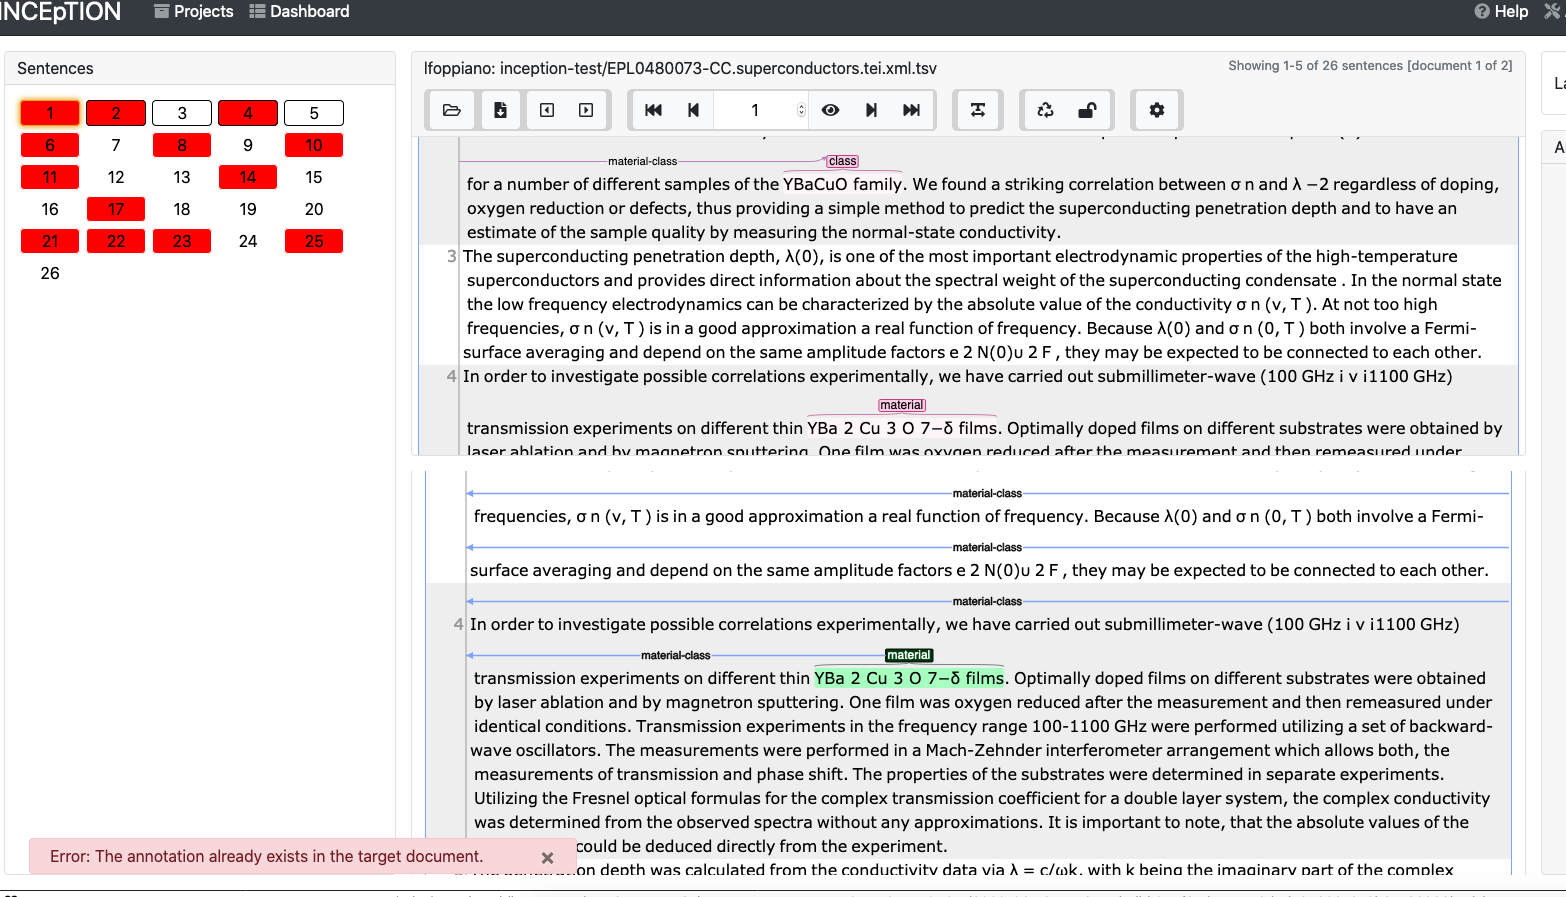This screenshot has width=1566, height=897.
Task: Click the document title lfoppiano inception-test
Action: pos(680,68)
